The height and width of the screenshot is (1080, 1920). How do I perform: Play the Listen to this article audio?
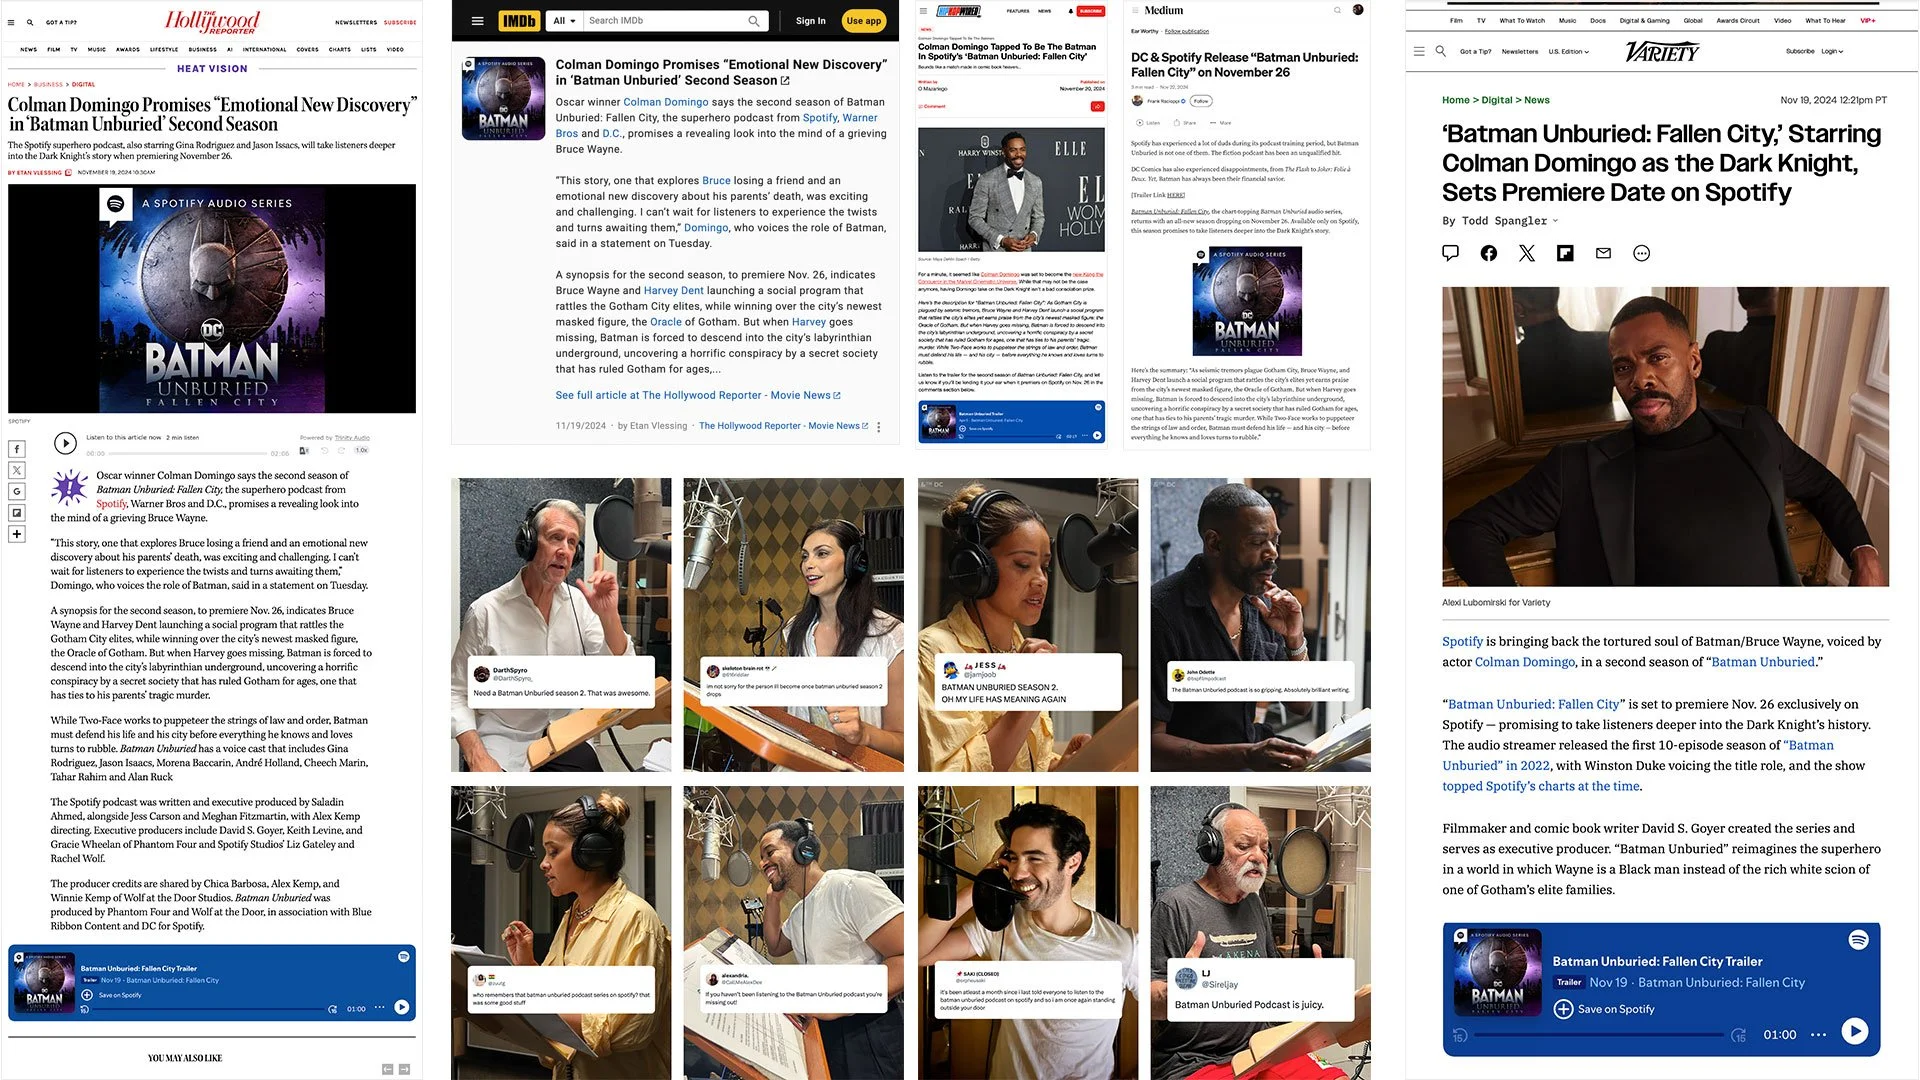[x=65, y=443]
